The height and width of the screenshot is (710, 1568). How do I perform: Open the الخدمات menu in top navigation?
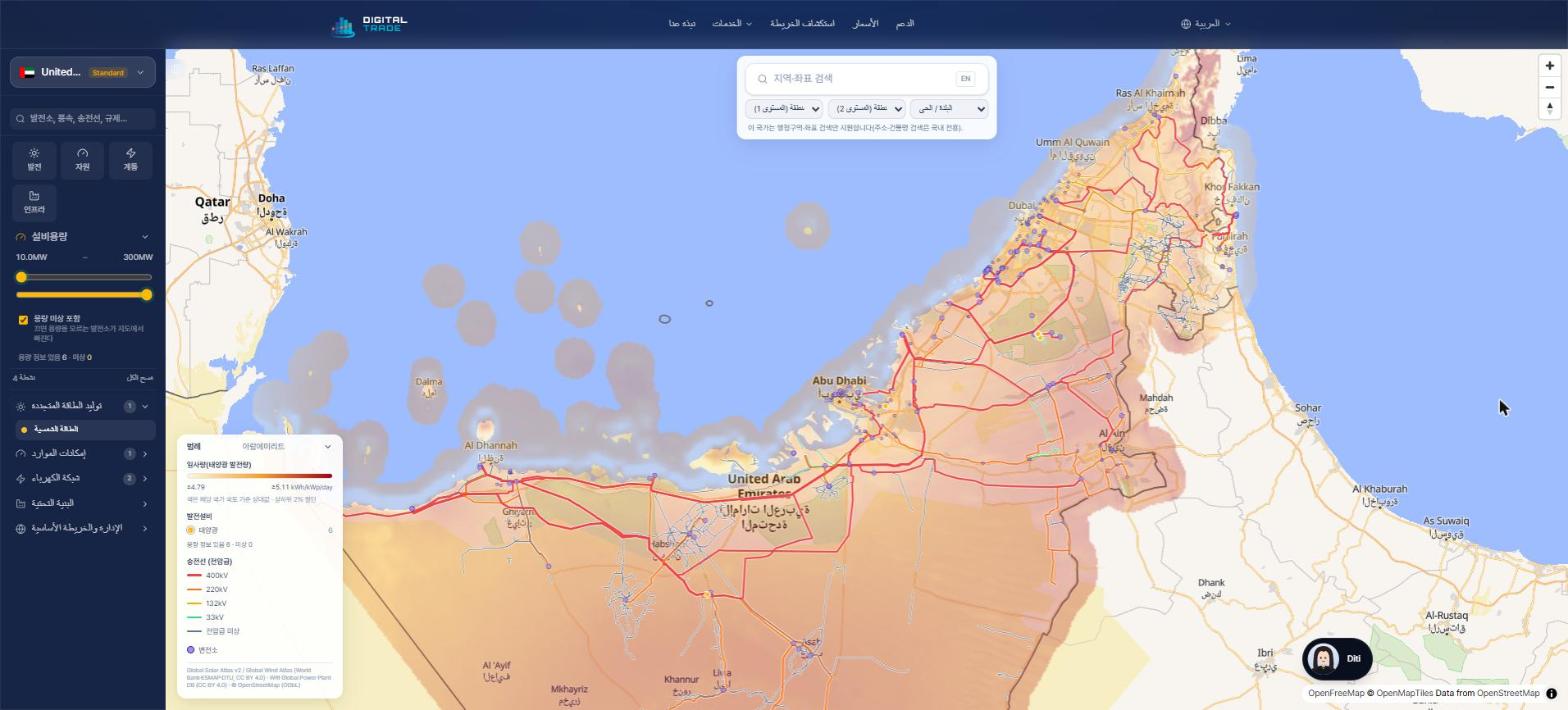coord(732,23)
